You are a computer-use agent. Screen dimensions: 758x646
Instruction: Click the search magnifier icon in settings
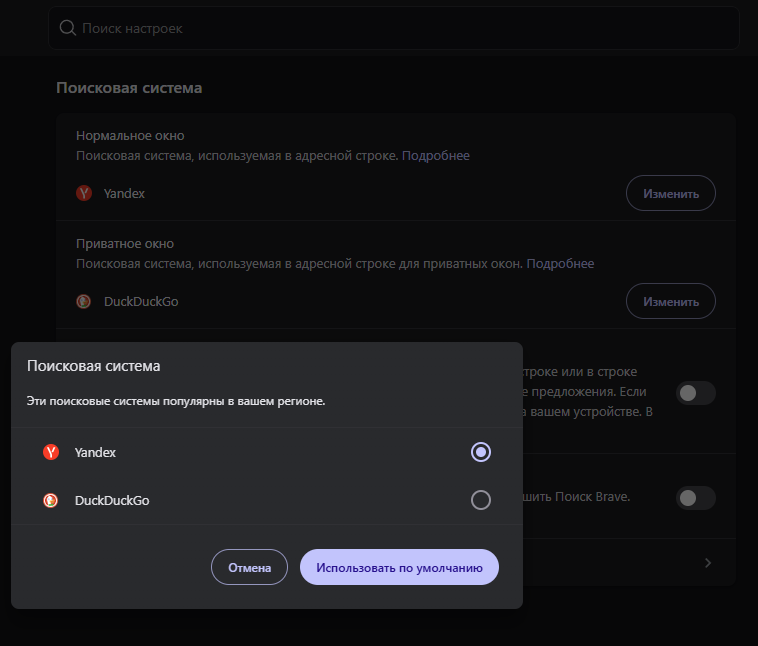click(x=68, y=28)
